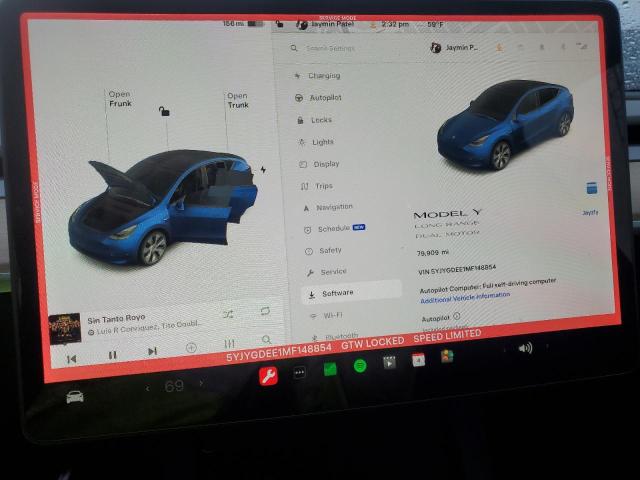Open the Display settings menu

(319, 164)
